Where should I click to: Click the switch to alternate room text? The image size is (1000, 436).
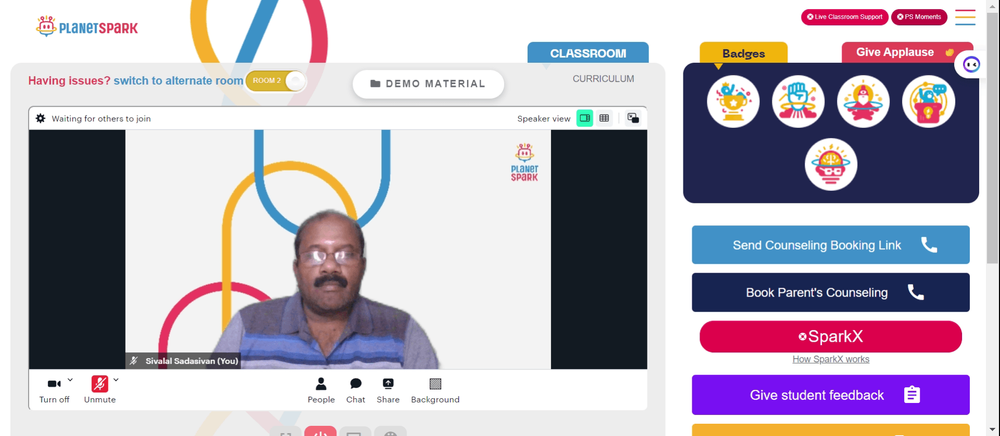[x=178, y=81]
